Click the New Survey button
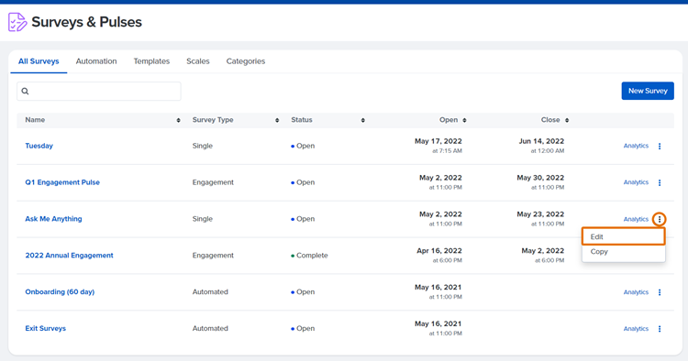Viewport: 688px width, 361px height. (648, 91)
